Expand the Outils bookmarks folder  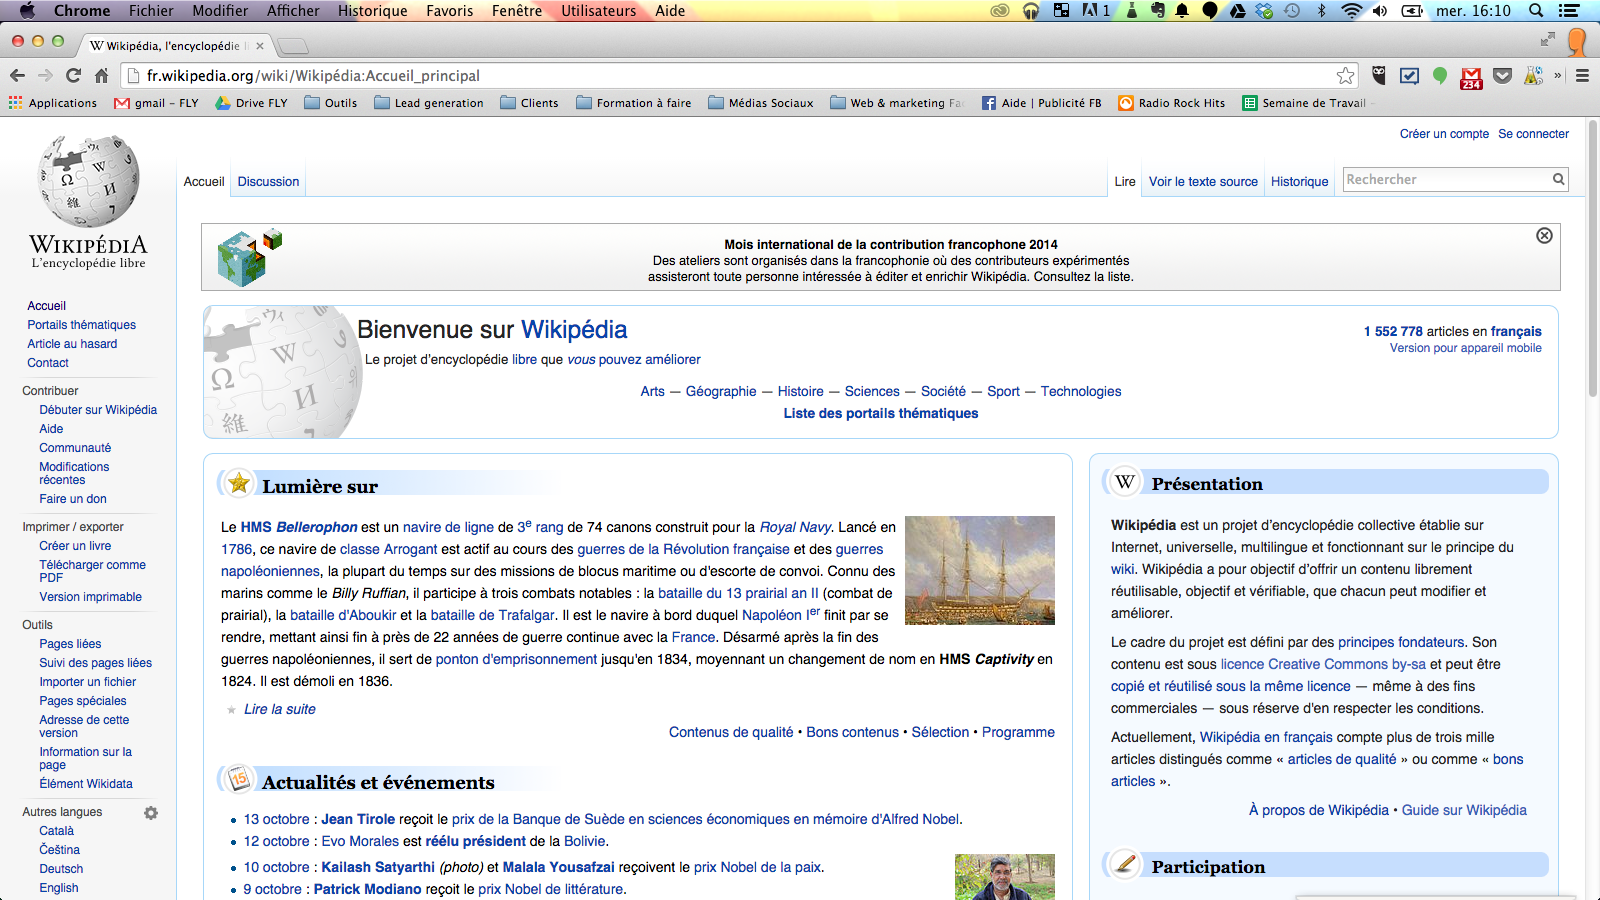pos(330,103)
